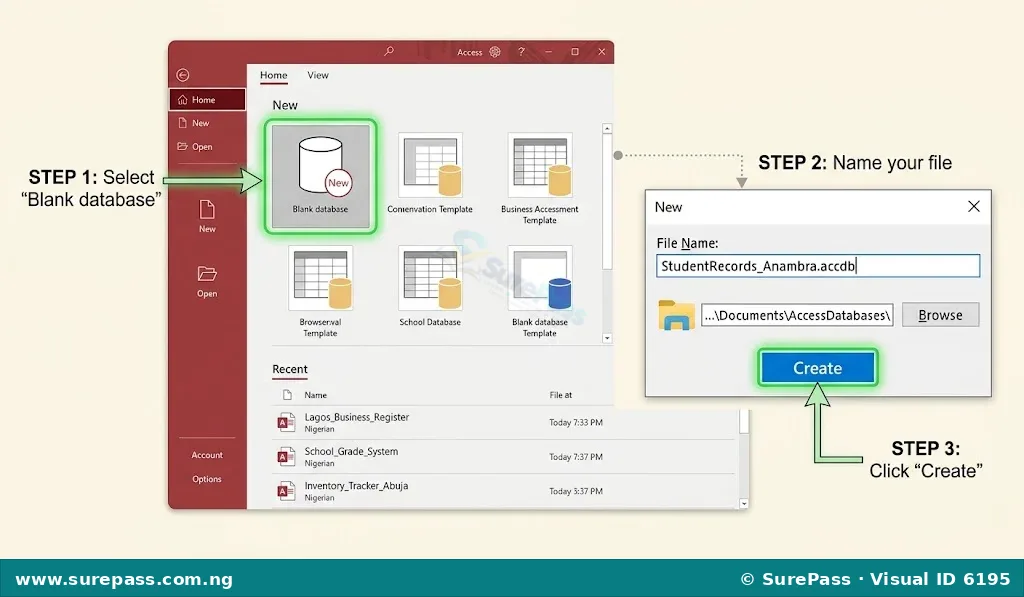
Task: Click Today 7:33 PM timestamp
Action: pyautogui.click(x=576, y=423)
